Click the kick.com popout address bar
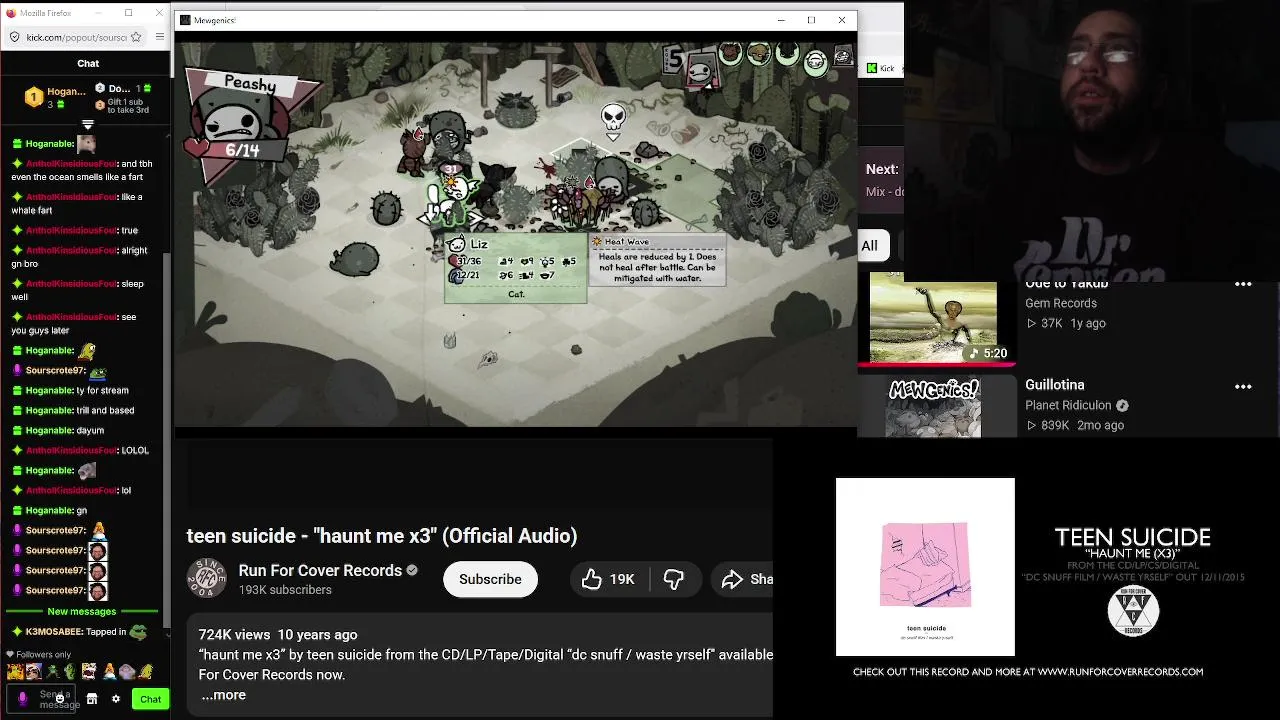 [x=76, y=37]
